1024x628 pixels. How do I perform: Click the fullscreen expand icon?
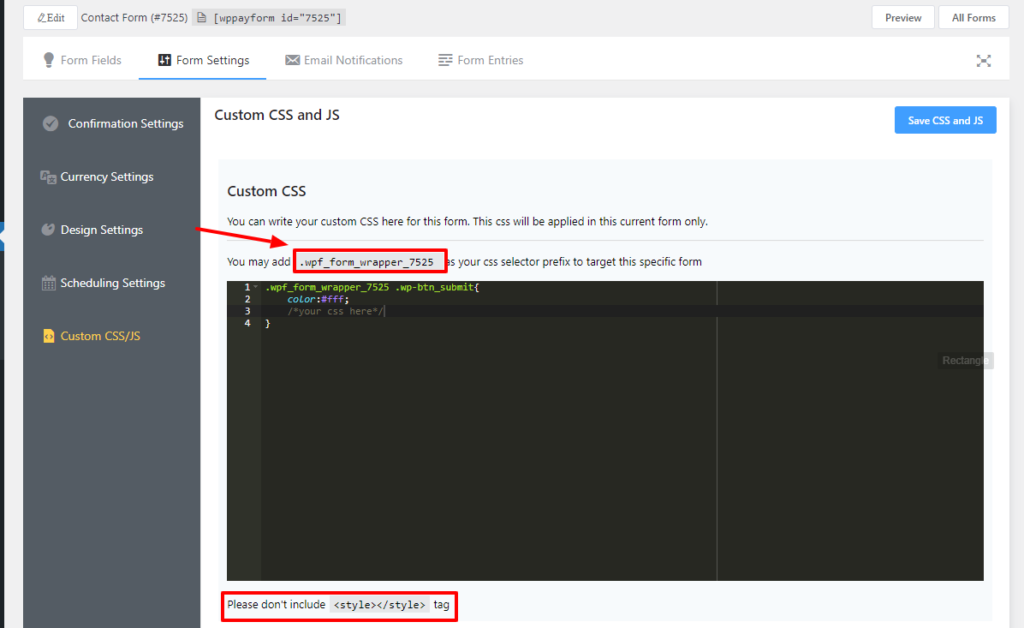pos(983,60)
